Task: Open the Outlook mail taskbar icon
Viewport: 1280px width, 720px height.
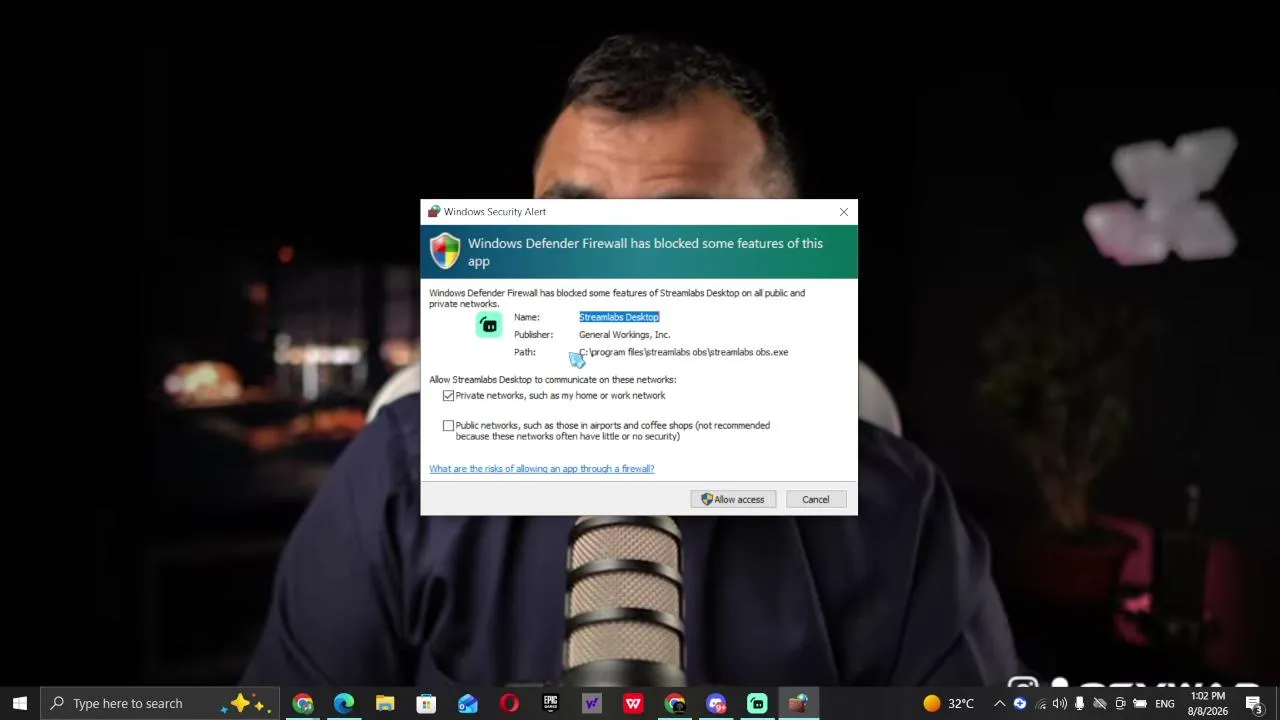Action: [x=468, y=703]
